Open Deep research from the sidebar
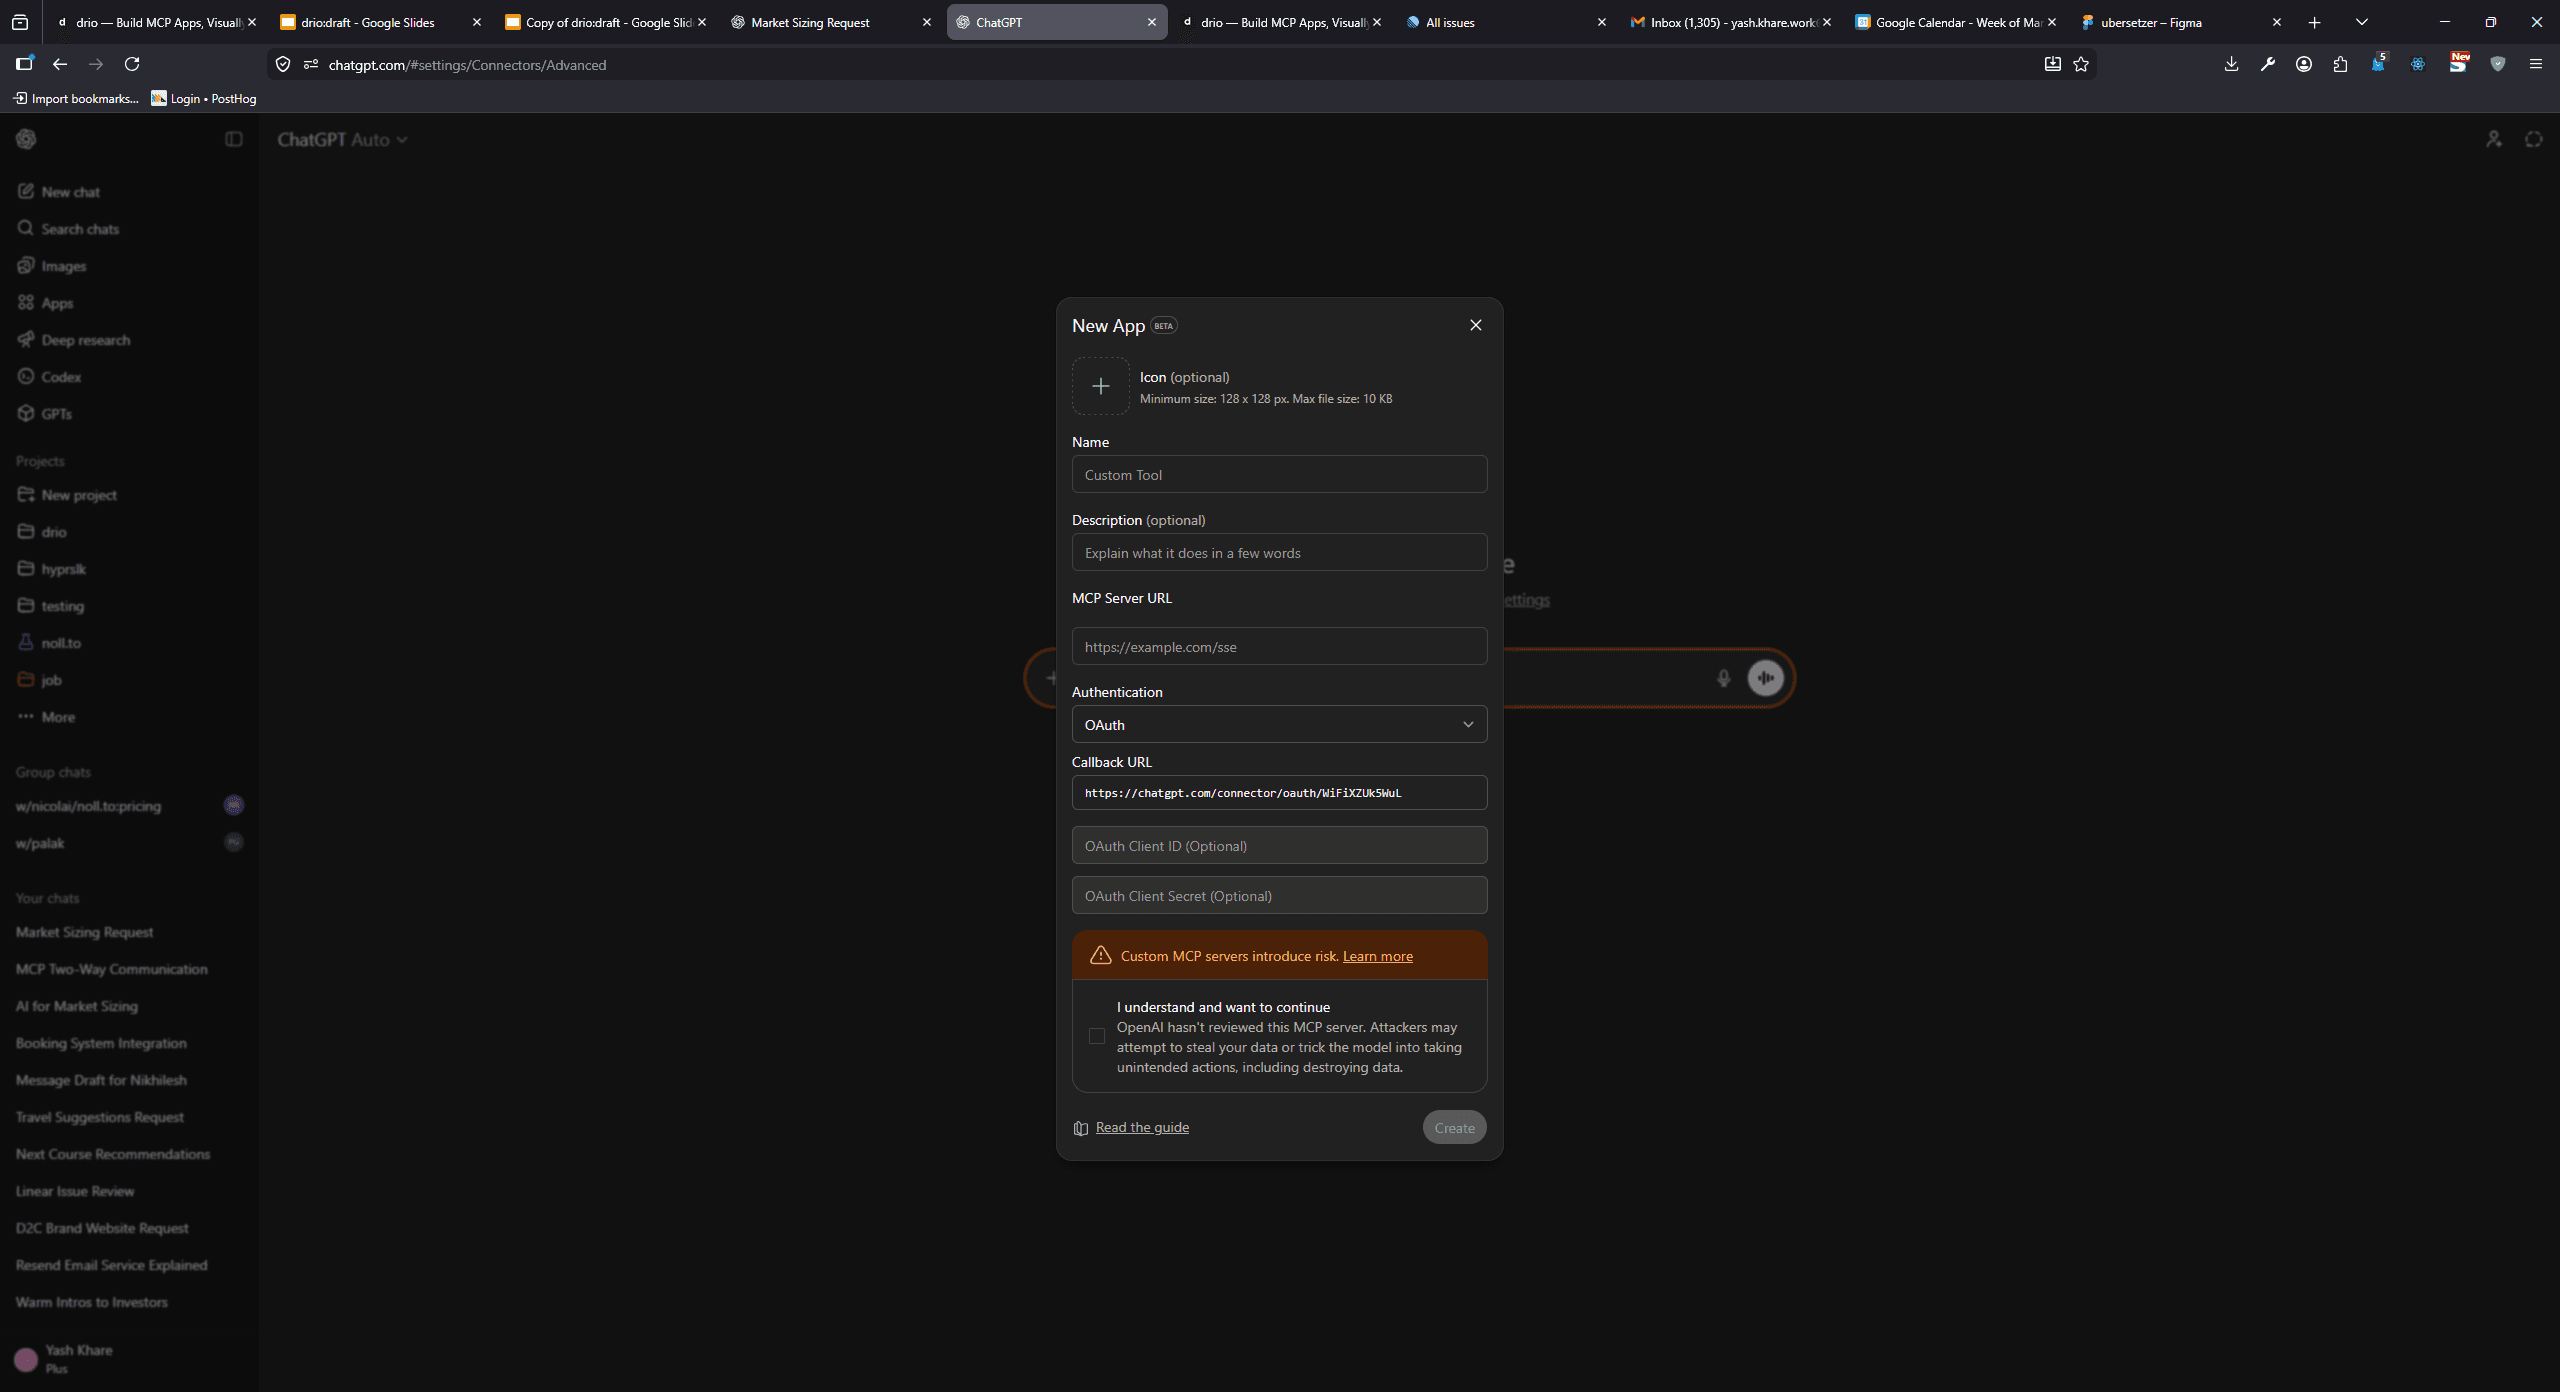Viewport: 2560px width, 1392px height. click(x=85, y=339)
